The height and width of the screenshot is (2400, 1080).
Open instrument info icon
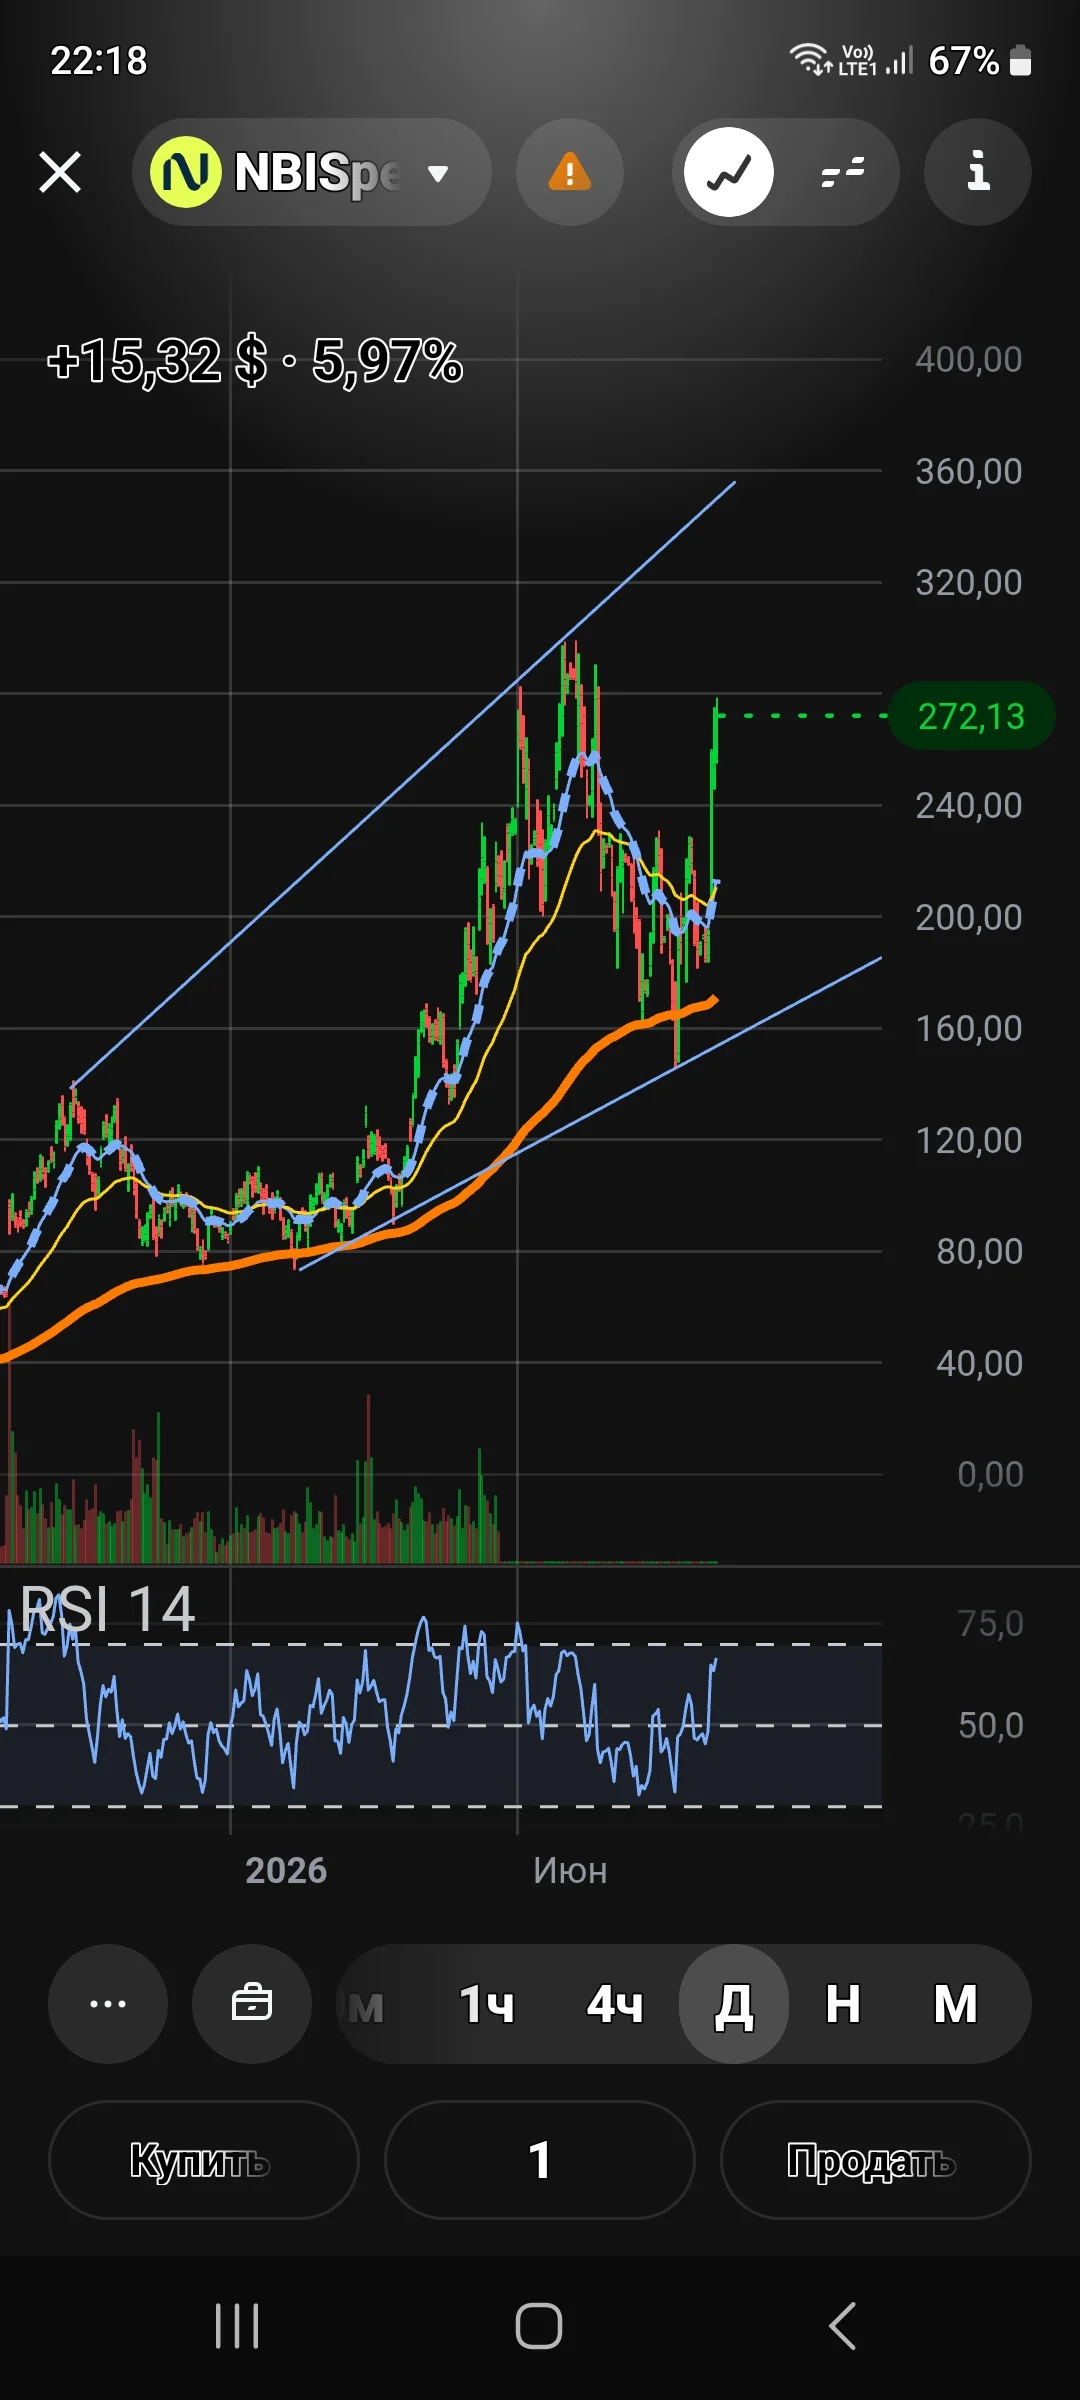point(978,172)
